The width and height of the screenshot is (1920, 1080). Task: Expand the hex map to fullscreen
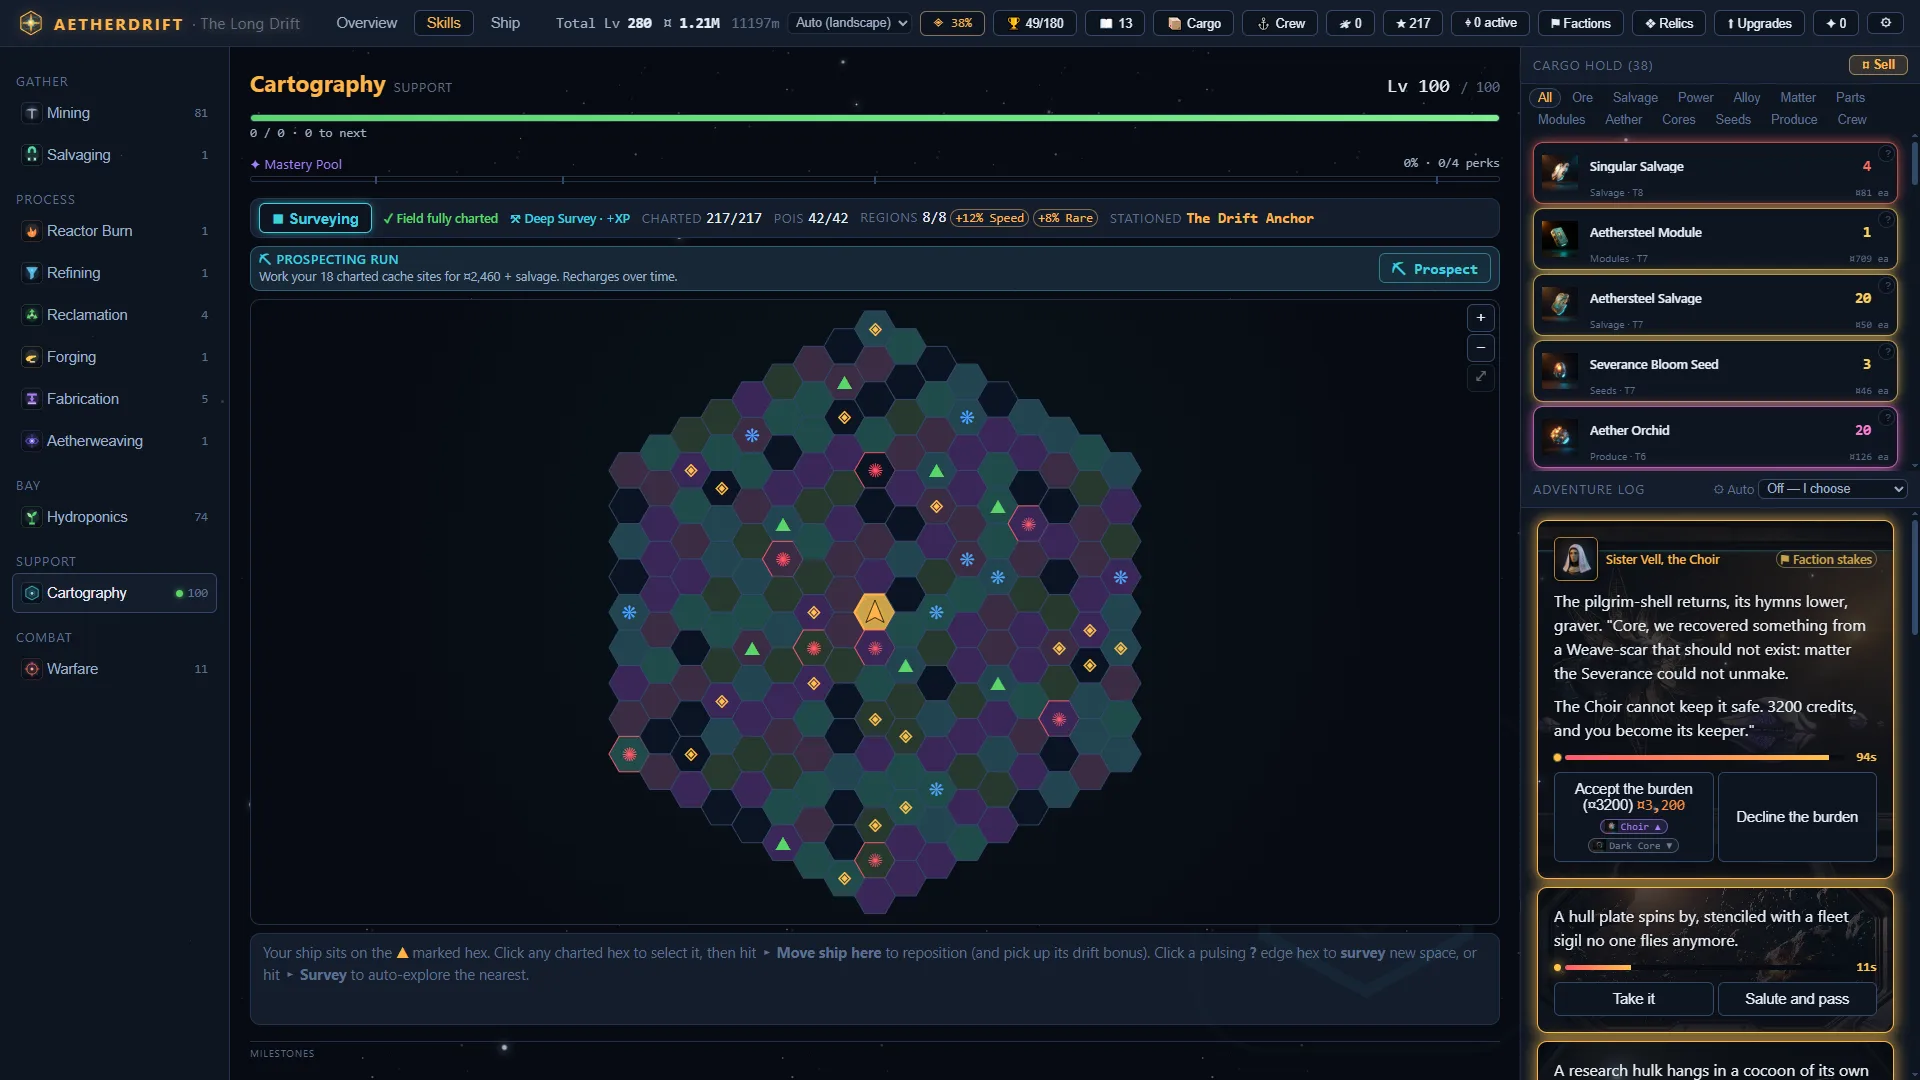pos(1481,377)
